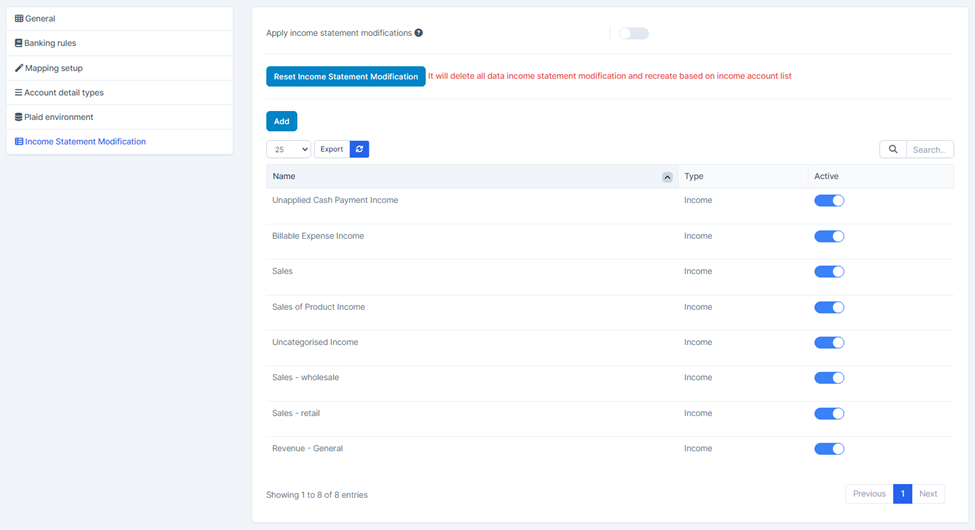Click the Mapping setup pencil icon

(x=19, y=68)
